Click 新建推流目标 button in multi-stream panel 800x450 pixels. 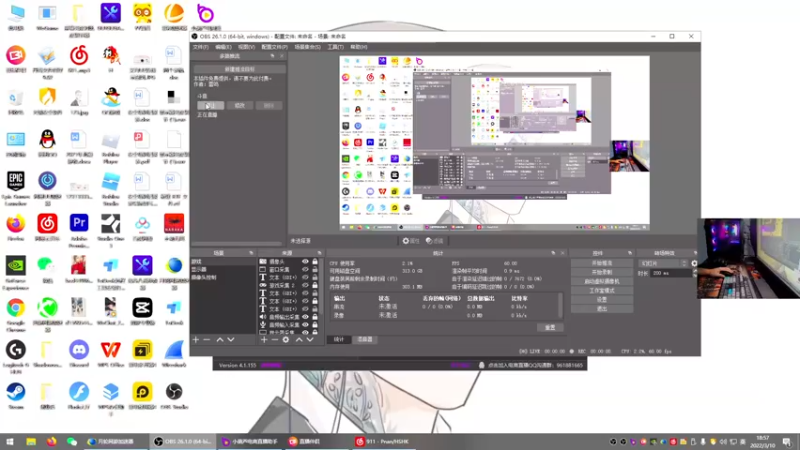pos(239,69)
